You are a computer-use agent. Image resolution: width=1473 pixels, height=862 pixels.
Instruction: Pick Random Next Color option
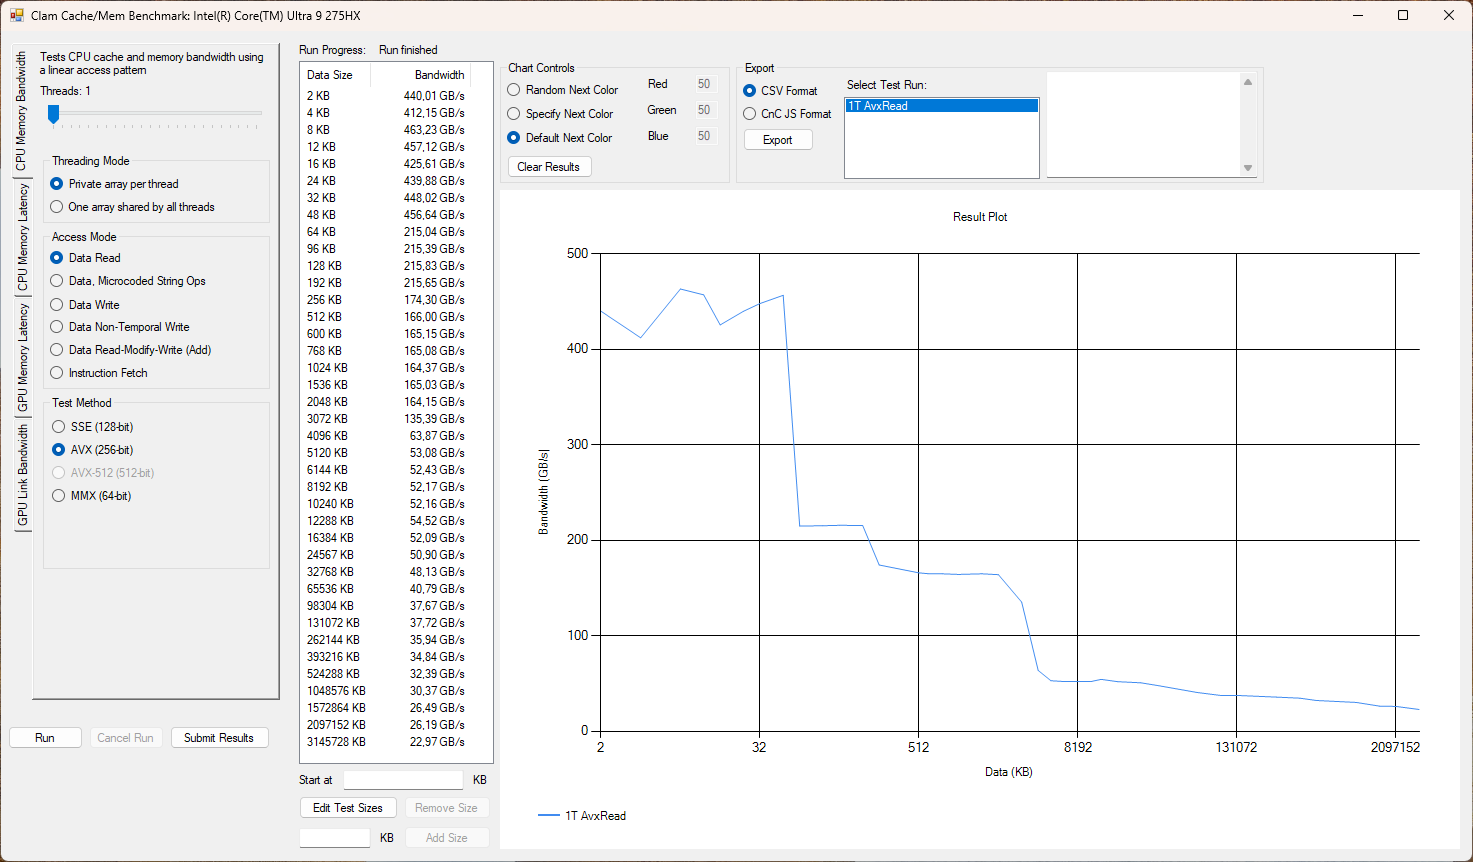click(514, 90)
